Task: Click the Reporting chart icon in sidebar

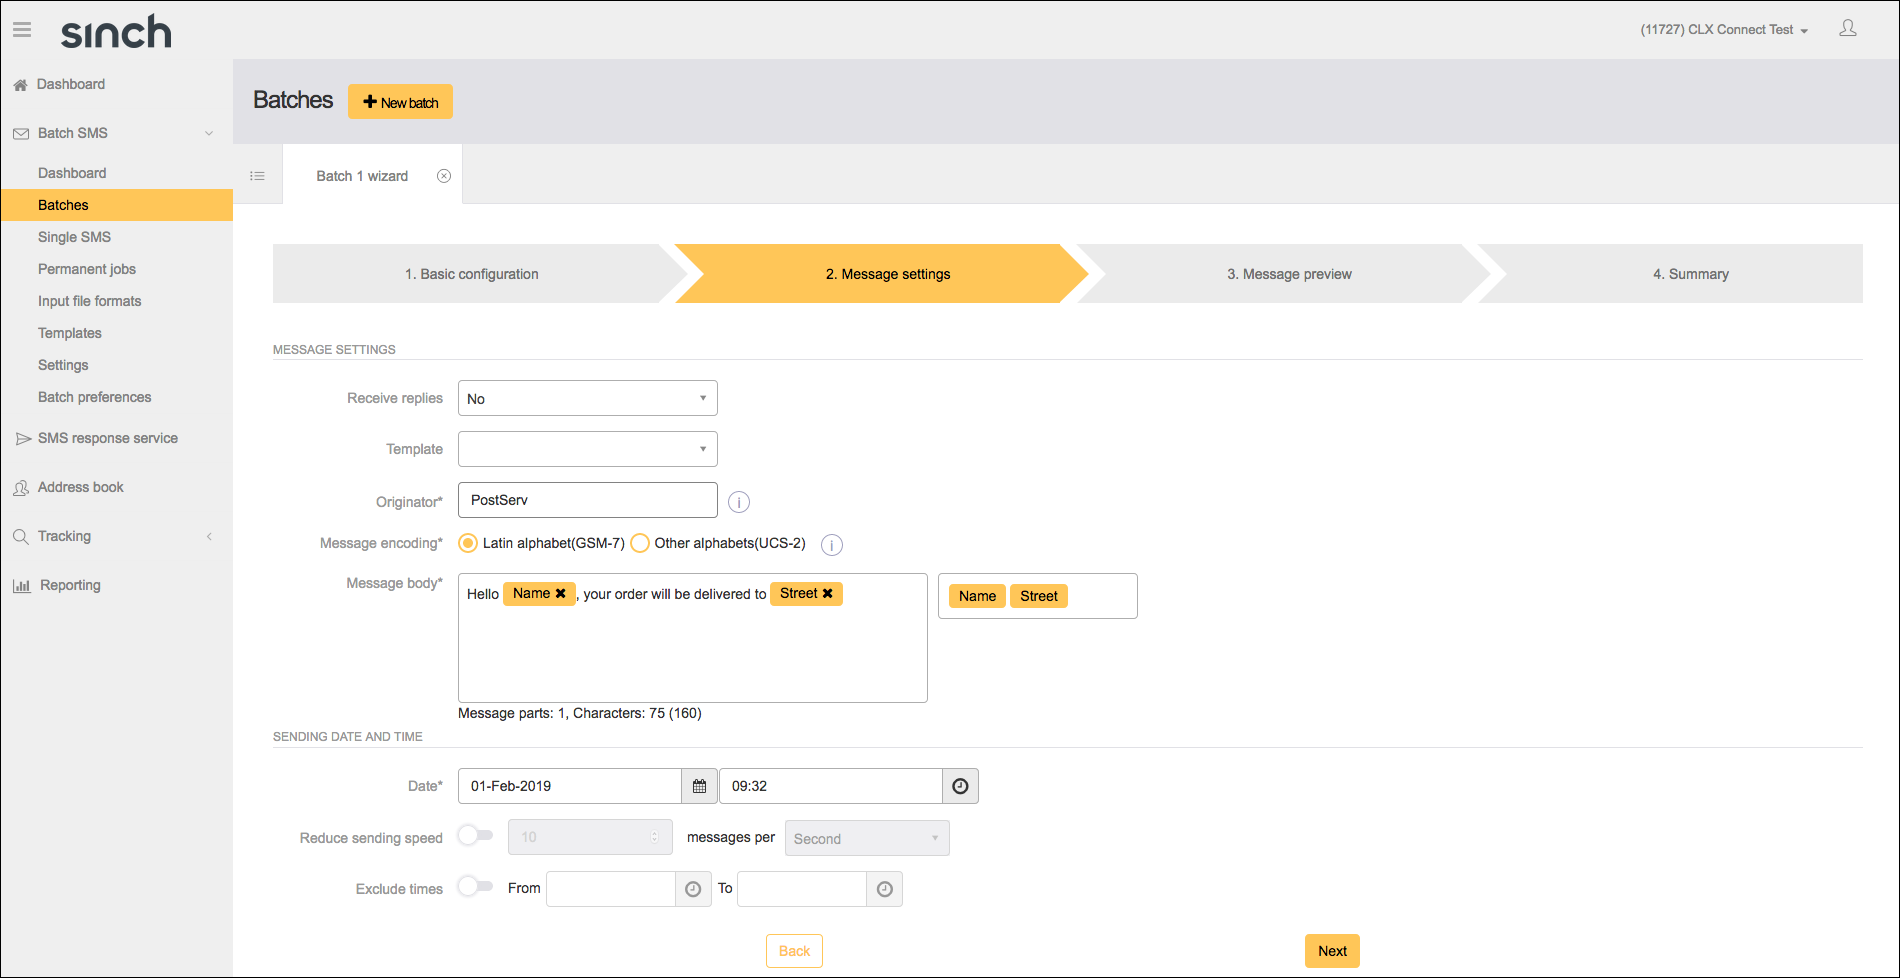Action: [22, 584]
